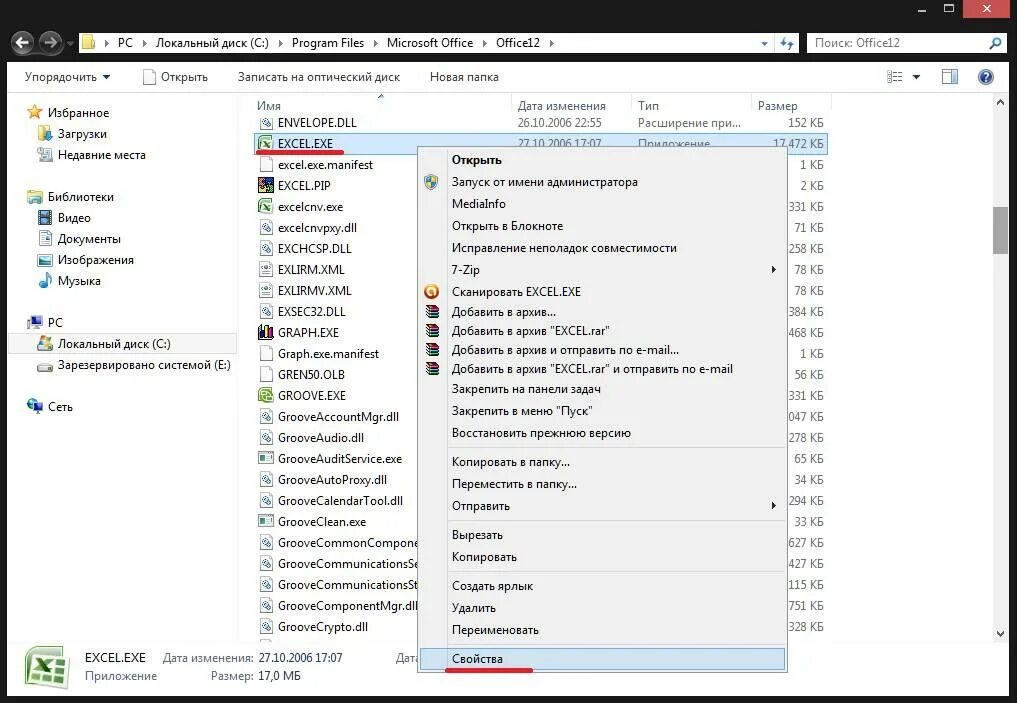
Task: Open Документы library
Action: pos(89,239)
